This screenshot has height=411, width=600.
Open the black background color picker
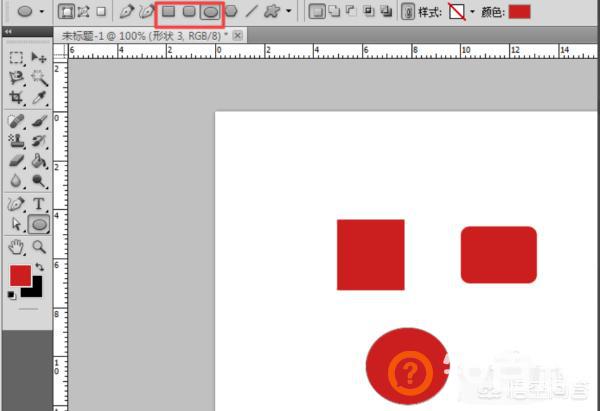coord(35,291)
